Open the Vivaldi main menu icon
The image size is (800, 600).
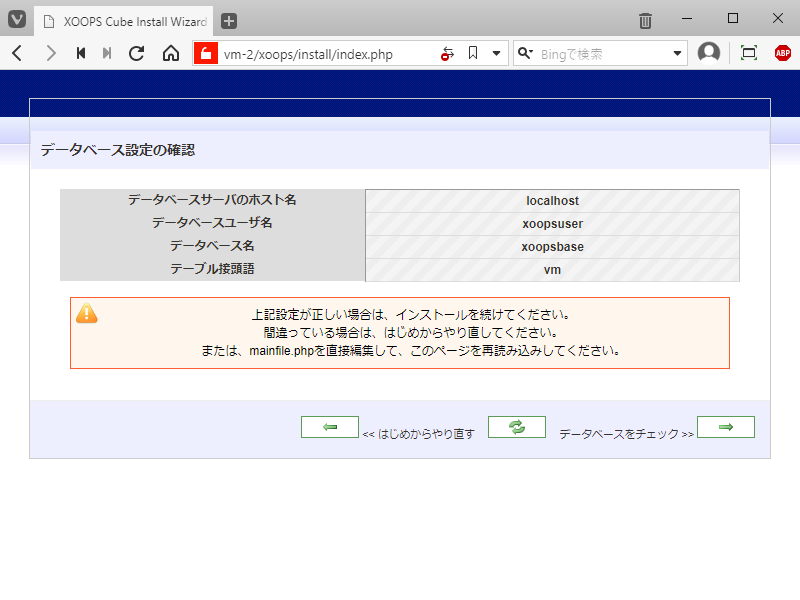17,20
